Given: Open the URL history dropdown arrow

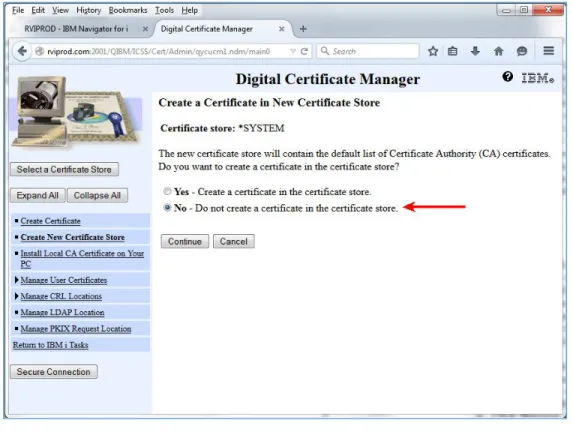Looking at the screenshot, I should click(293, 52).
